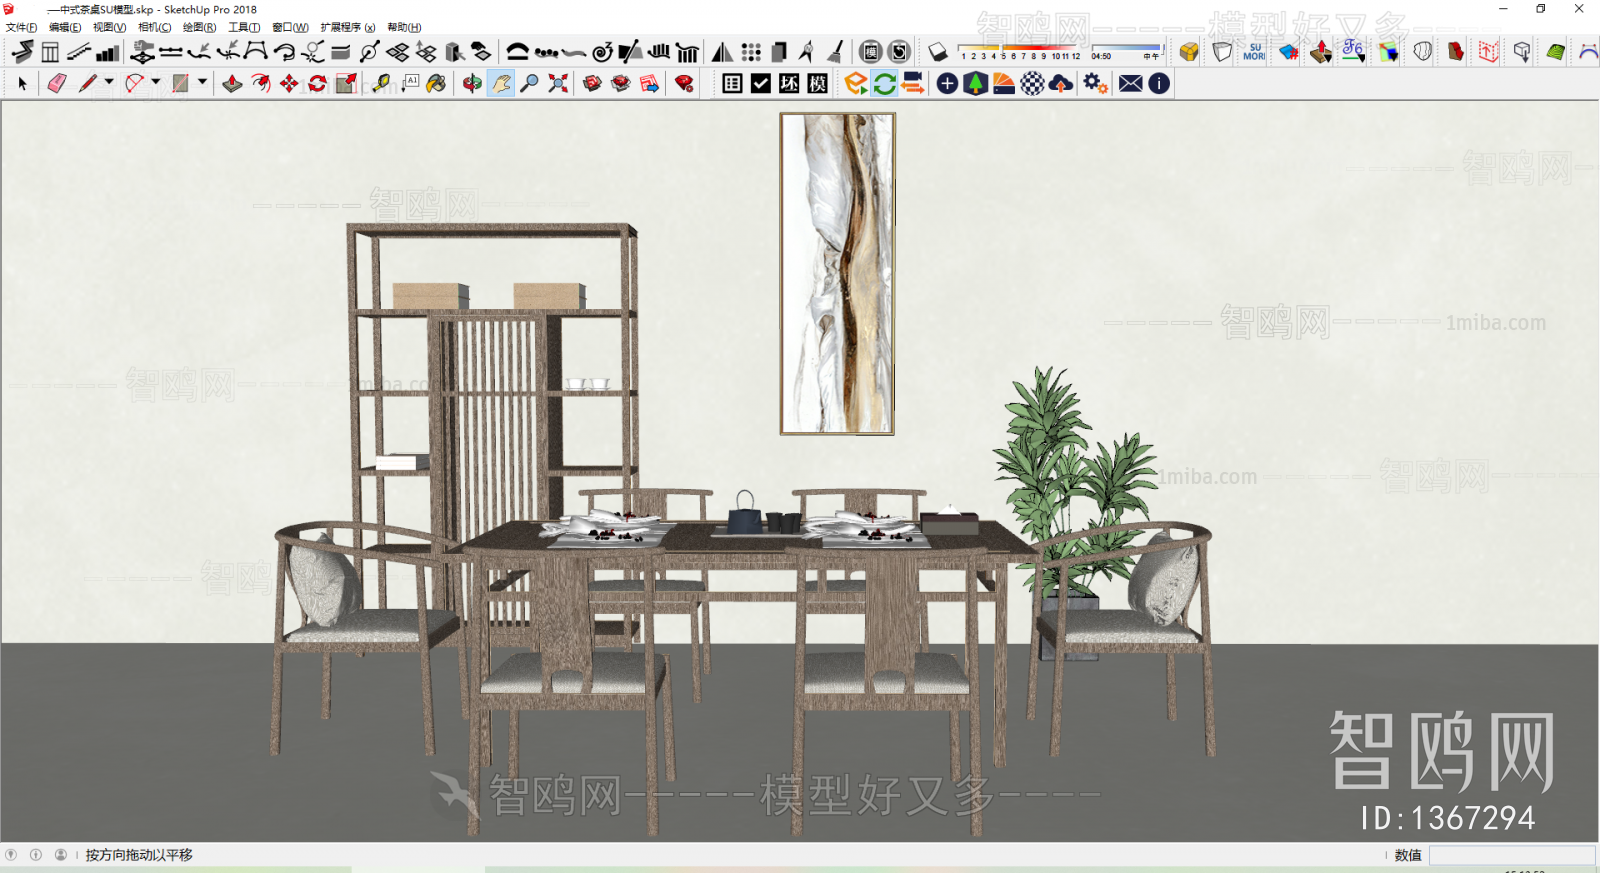Click the mirror triangles tool icon

click(722, 52)
